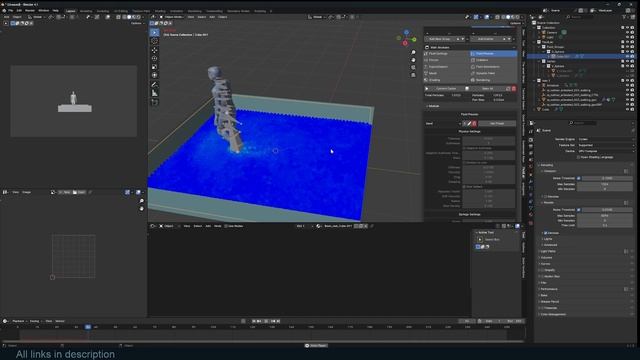Screen dimensions: 640x360
Task: Click the viewport pan hand gizmo
Action: click(413, 60)
